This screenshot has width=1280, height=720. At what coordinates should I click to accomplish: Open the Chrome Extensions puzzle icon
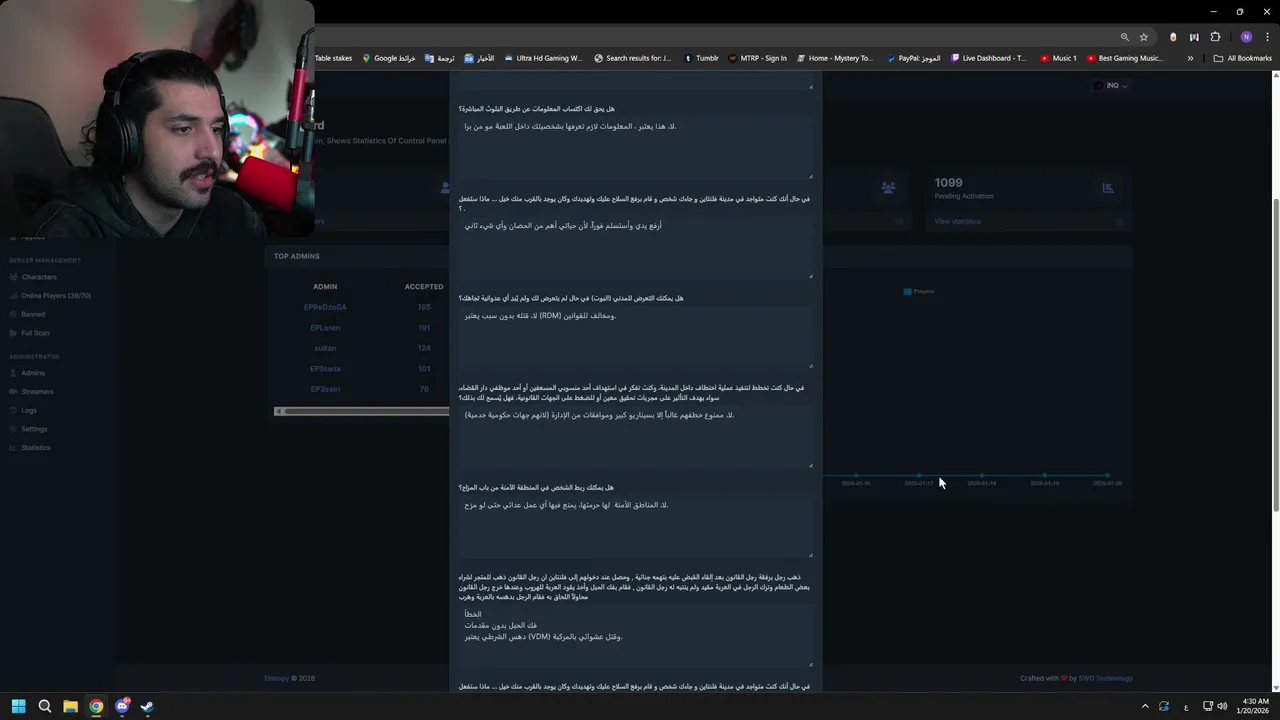click(1215, 37)
